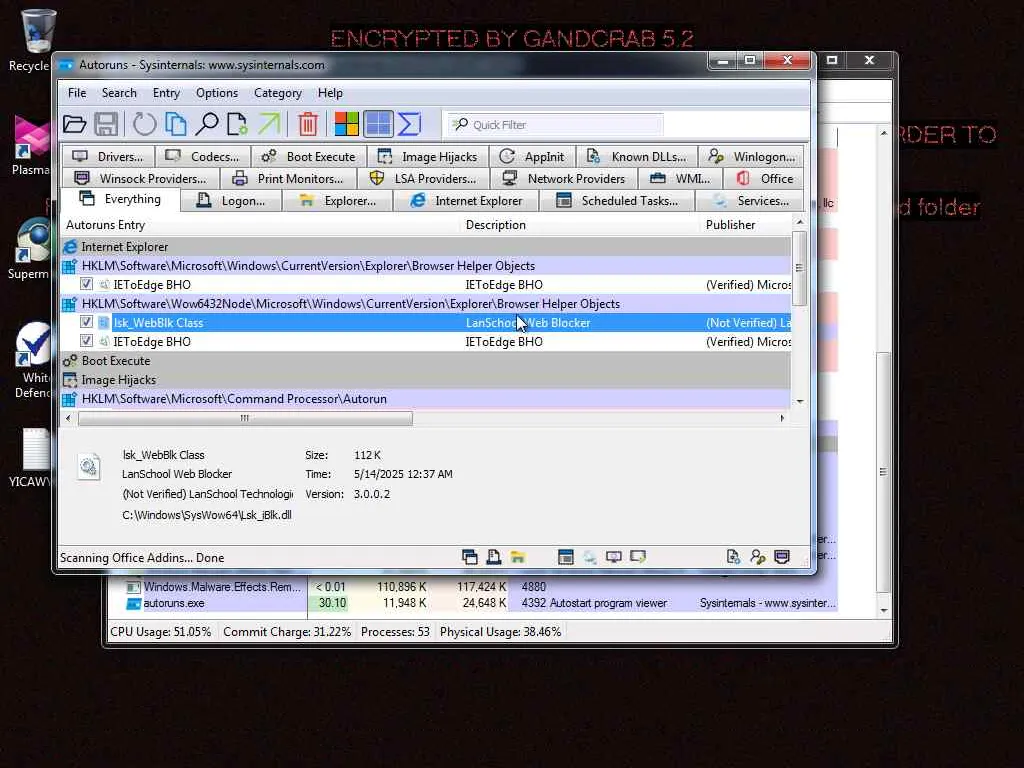Click the Everything icon in status bar
Image resolution: width=1024 pixels, height=768 pixels.
pos(470,557)
